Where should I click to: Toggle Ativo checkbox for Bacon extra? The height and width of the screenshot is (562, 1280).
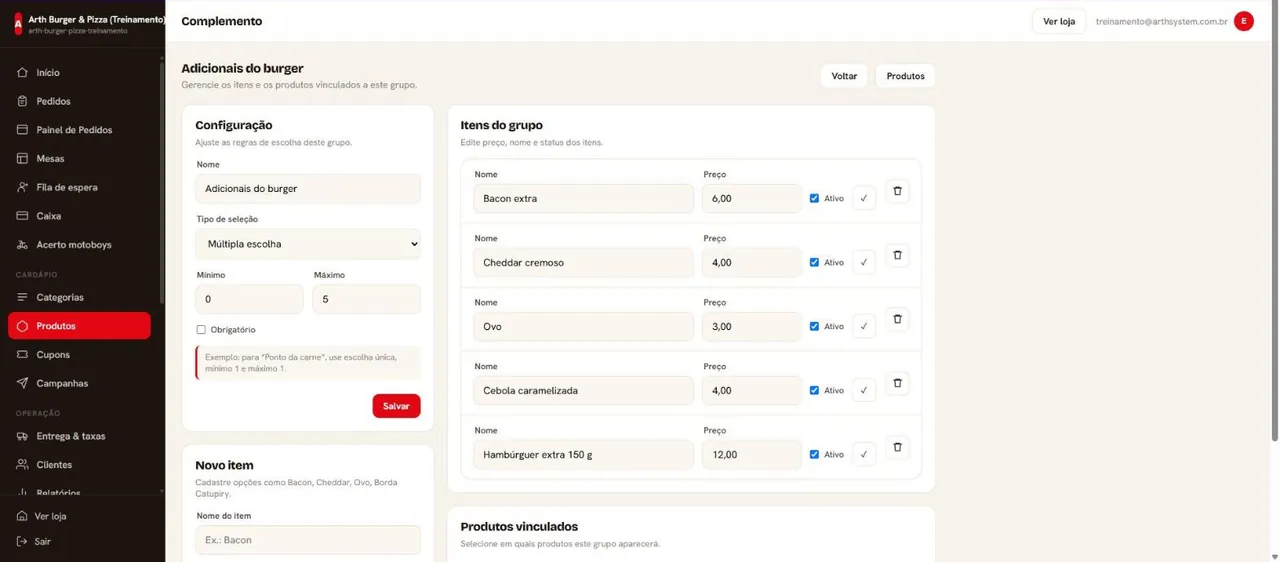pyautogui.click(x=814, y=198)
